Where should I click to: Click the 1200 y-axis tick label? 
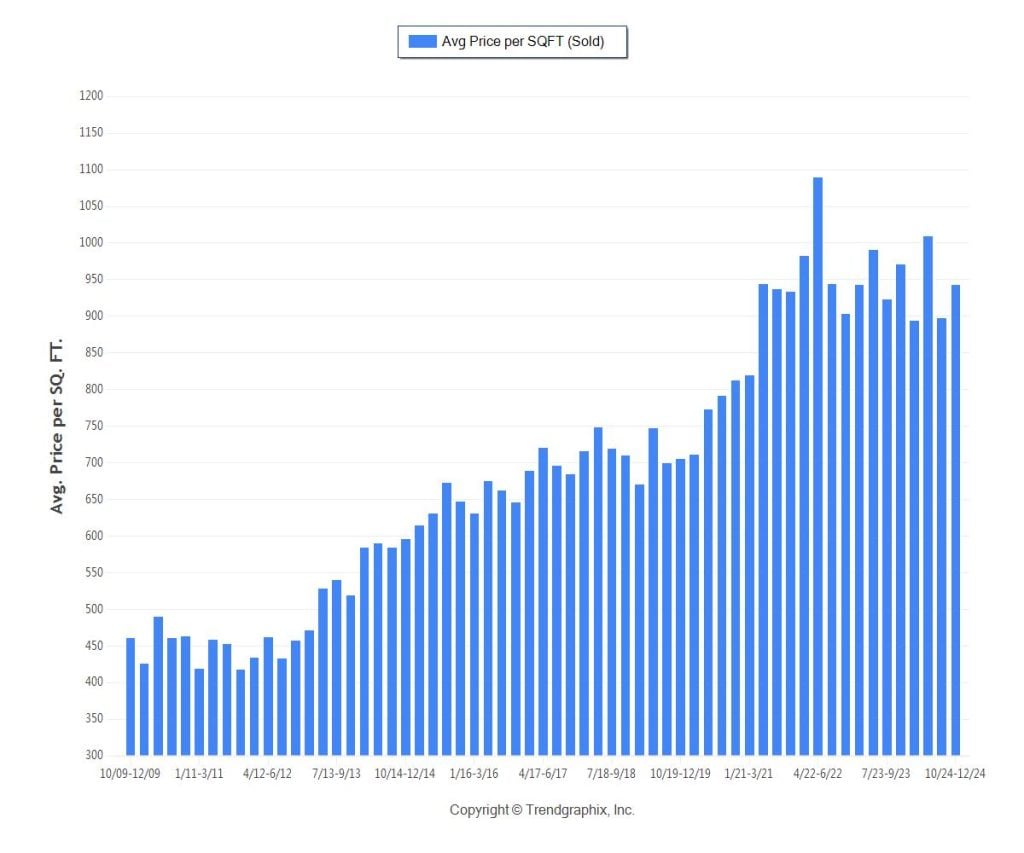tap(91, 96)
